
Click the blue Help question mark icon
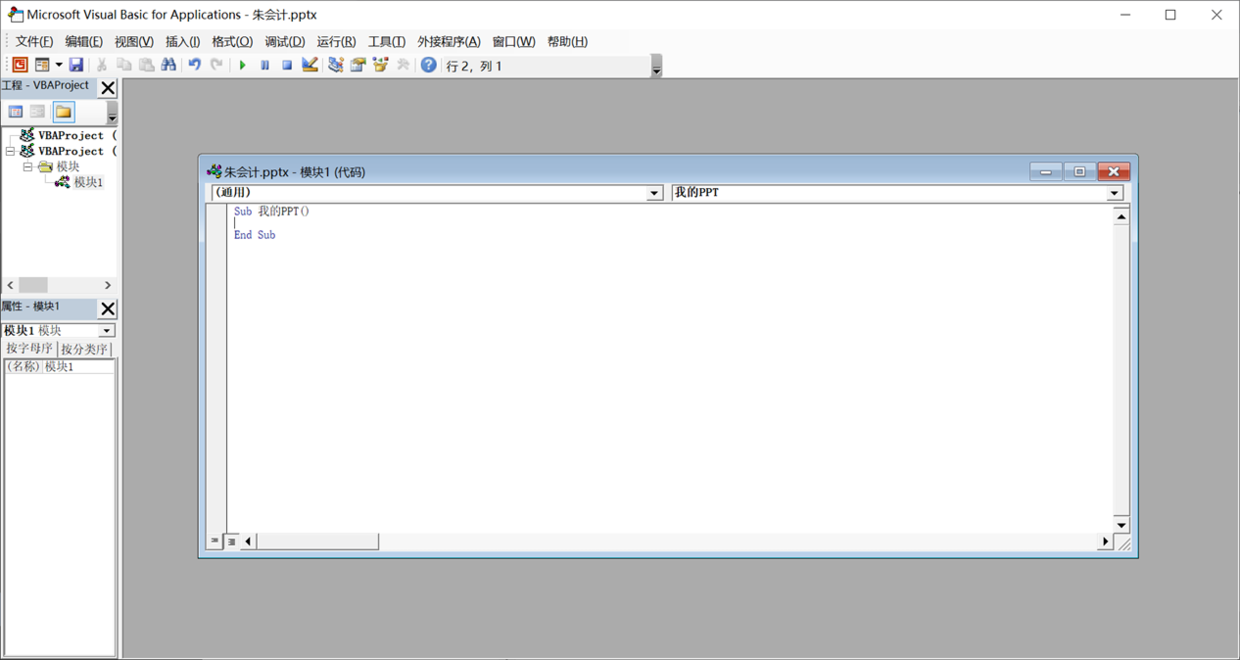pos(428,65)
